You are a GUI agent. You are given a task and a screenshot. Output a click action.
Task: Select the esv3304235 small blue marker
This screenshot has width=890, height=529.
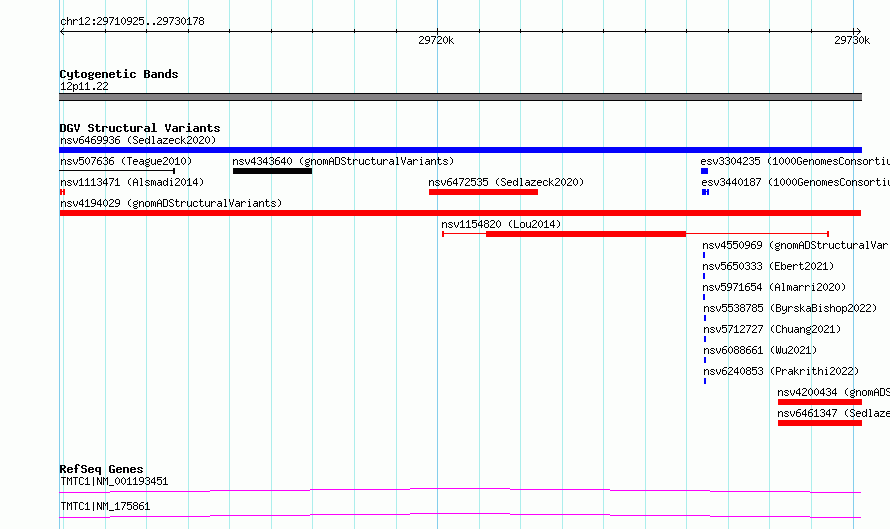coord(704,171)
